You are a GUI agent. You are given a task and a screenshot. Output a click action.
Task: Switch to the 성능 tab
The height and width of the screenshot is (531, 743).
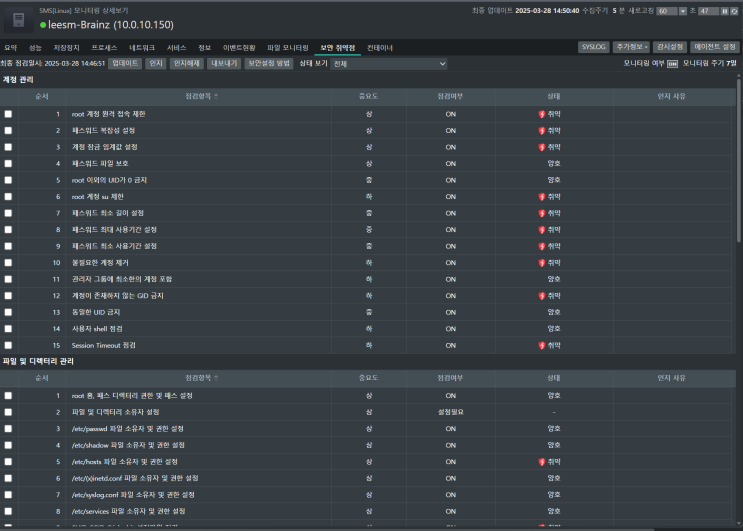[x=35, y=48]
